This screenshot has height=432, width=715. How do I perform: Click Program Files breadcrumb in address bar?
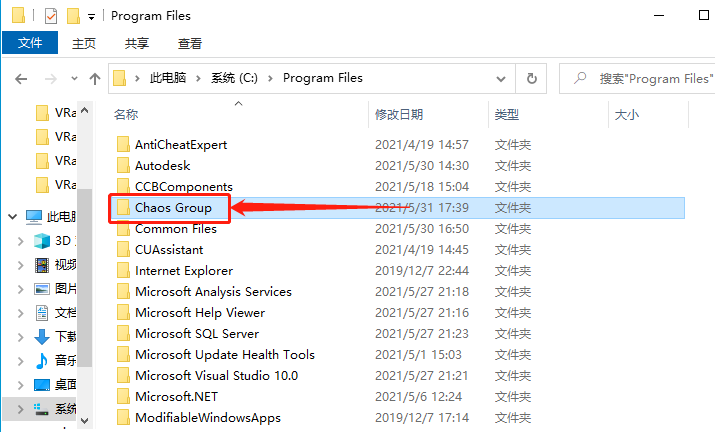(x=323, y=78)
